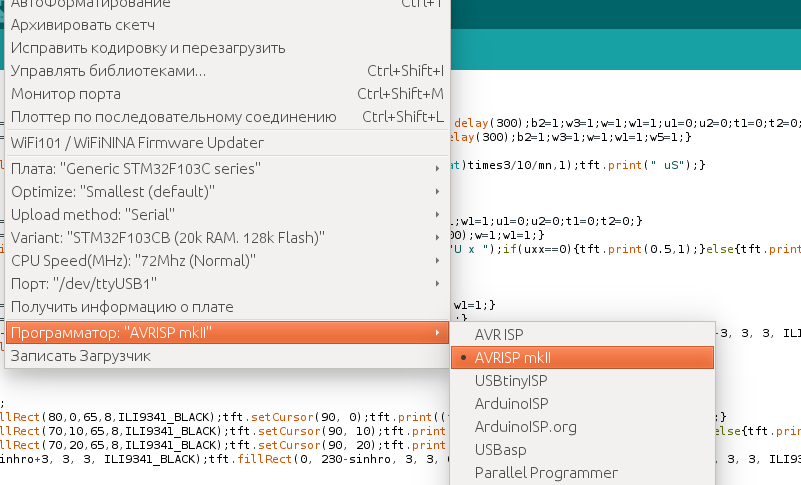Viewport: 801px width, 485px height.
Task: Open WiFi101 / WiFiNINA Firmware Updater
Action: [x=137, y=142]
